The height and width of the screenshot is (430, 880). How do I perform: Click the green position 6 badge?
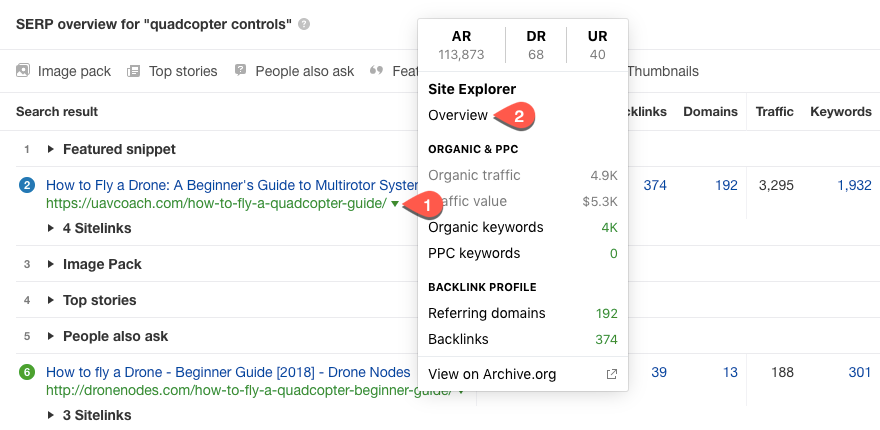pos(27,372)
